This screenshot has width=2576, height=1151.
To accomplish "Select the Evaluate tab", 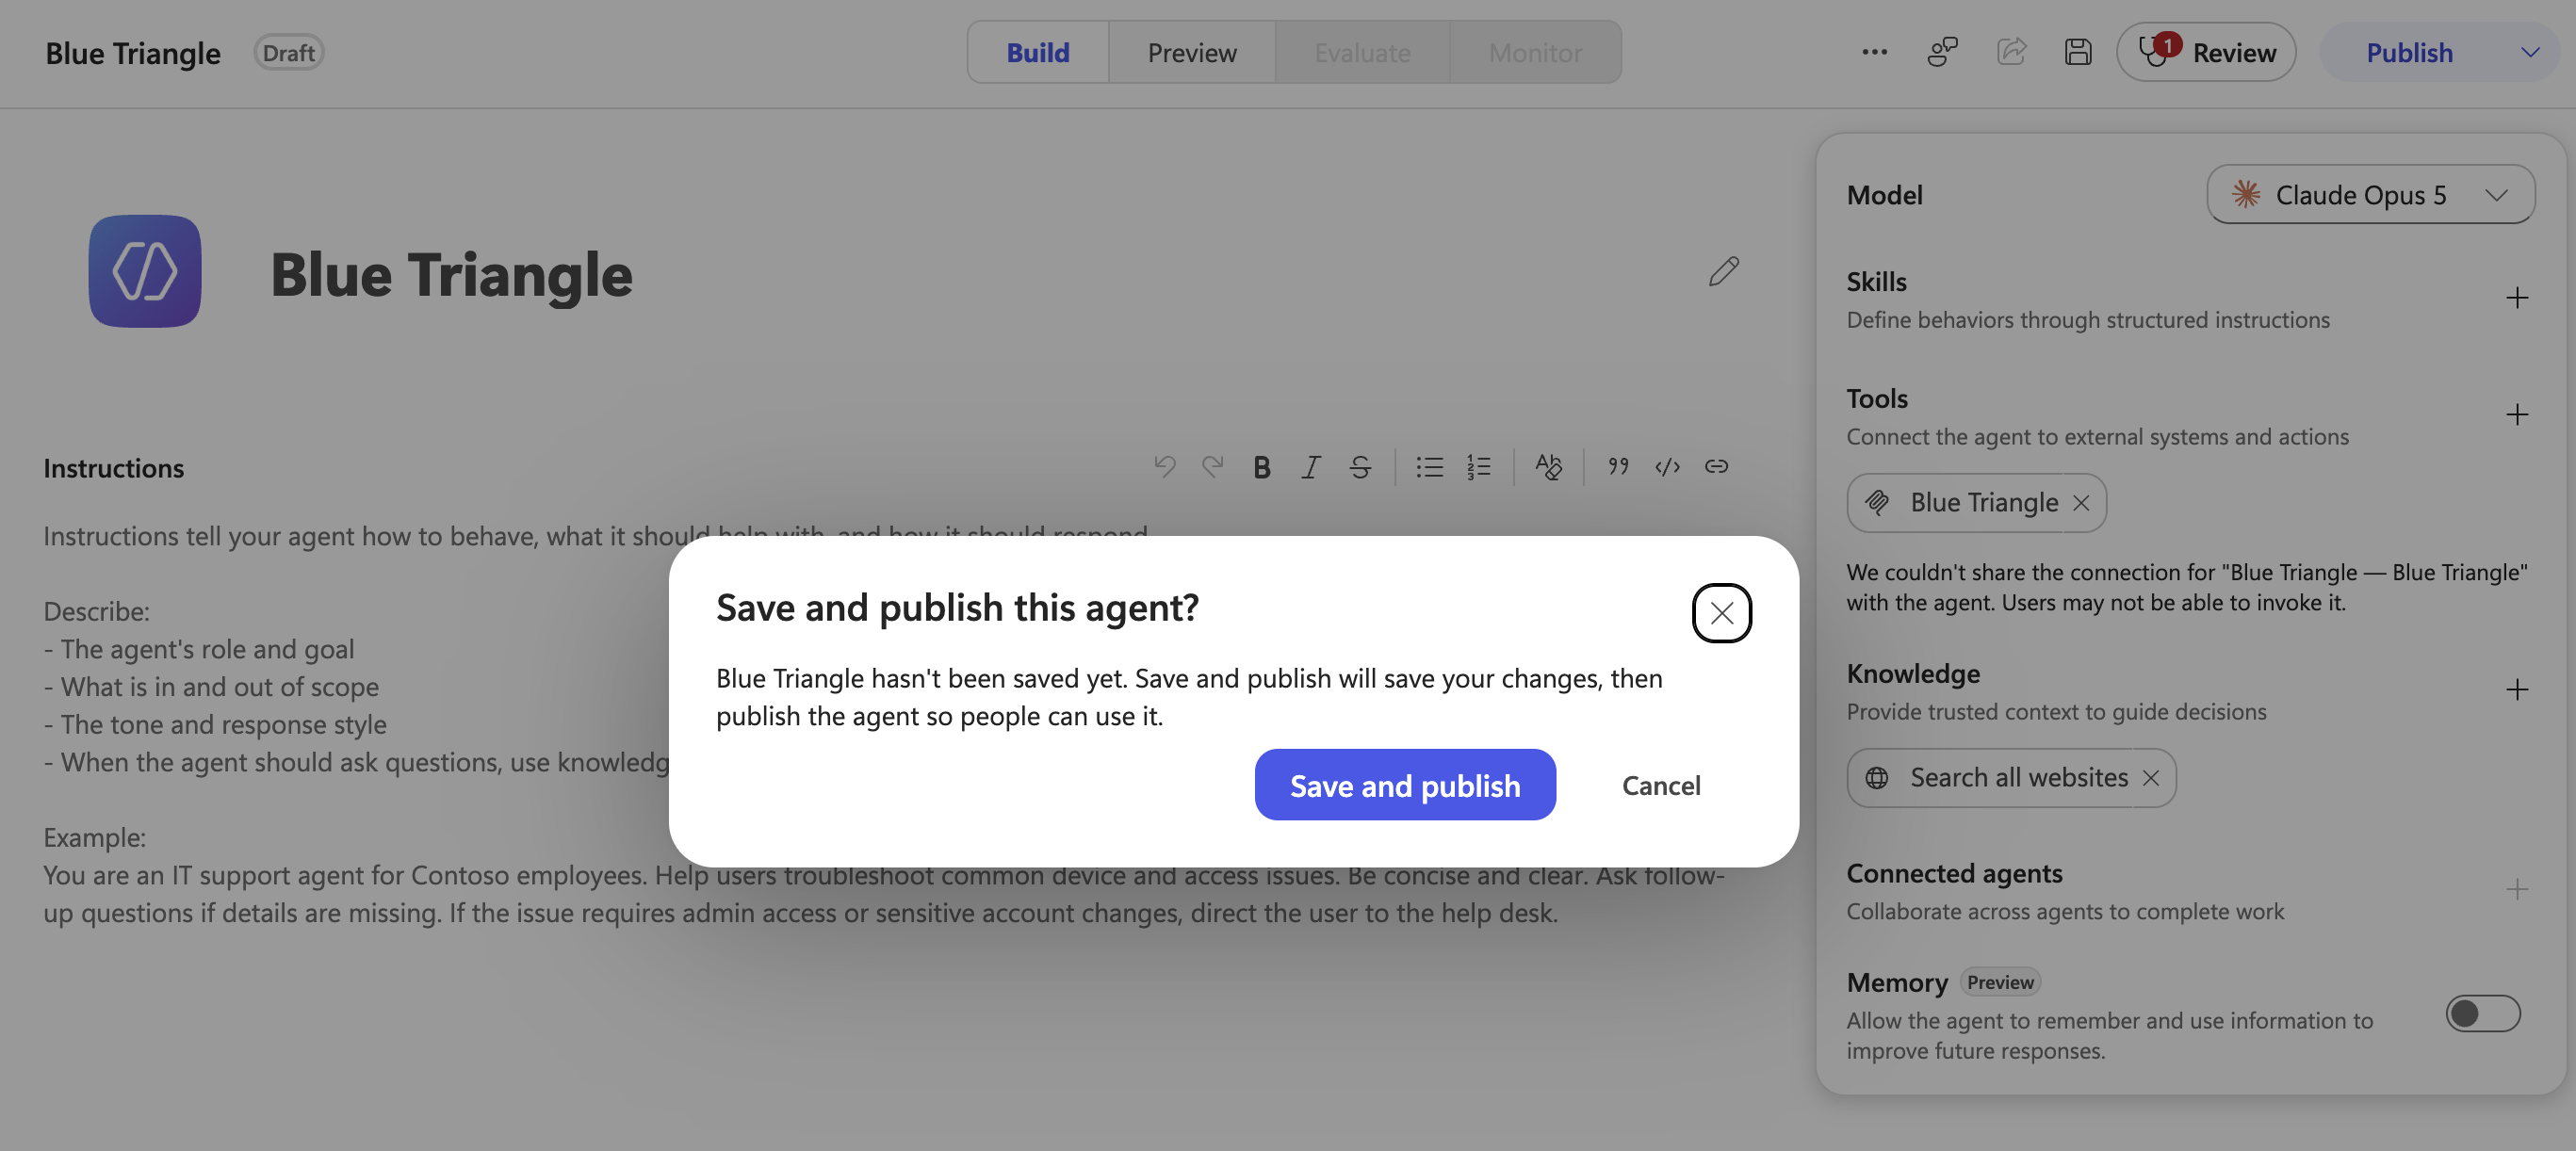I will click(x=1362, y=52).
